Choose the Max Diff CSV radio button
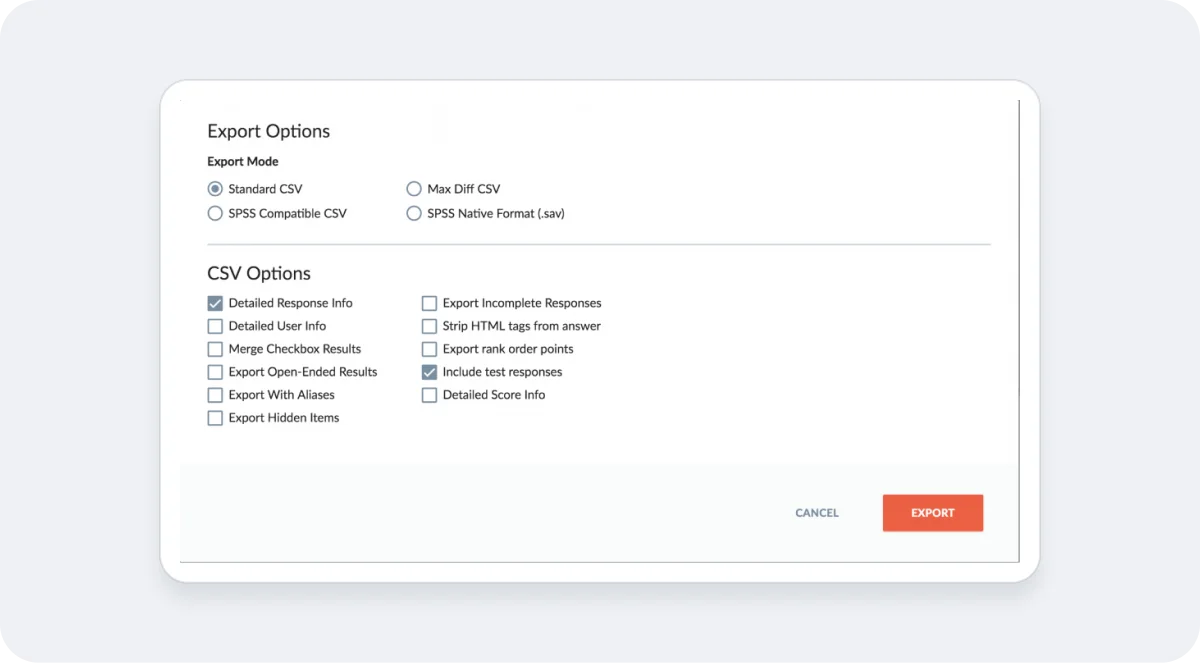Screen dimensions: 1200x663 coord(414,189)
